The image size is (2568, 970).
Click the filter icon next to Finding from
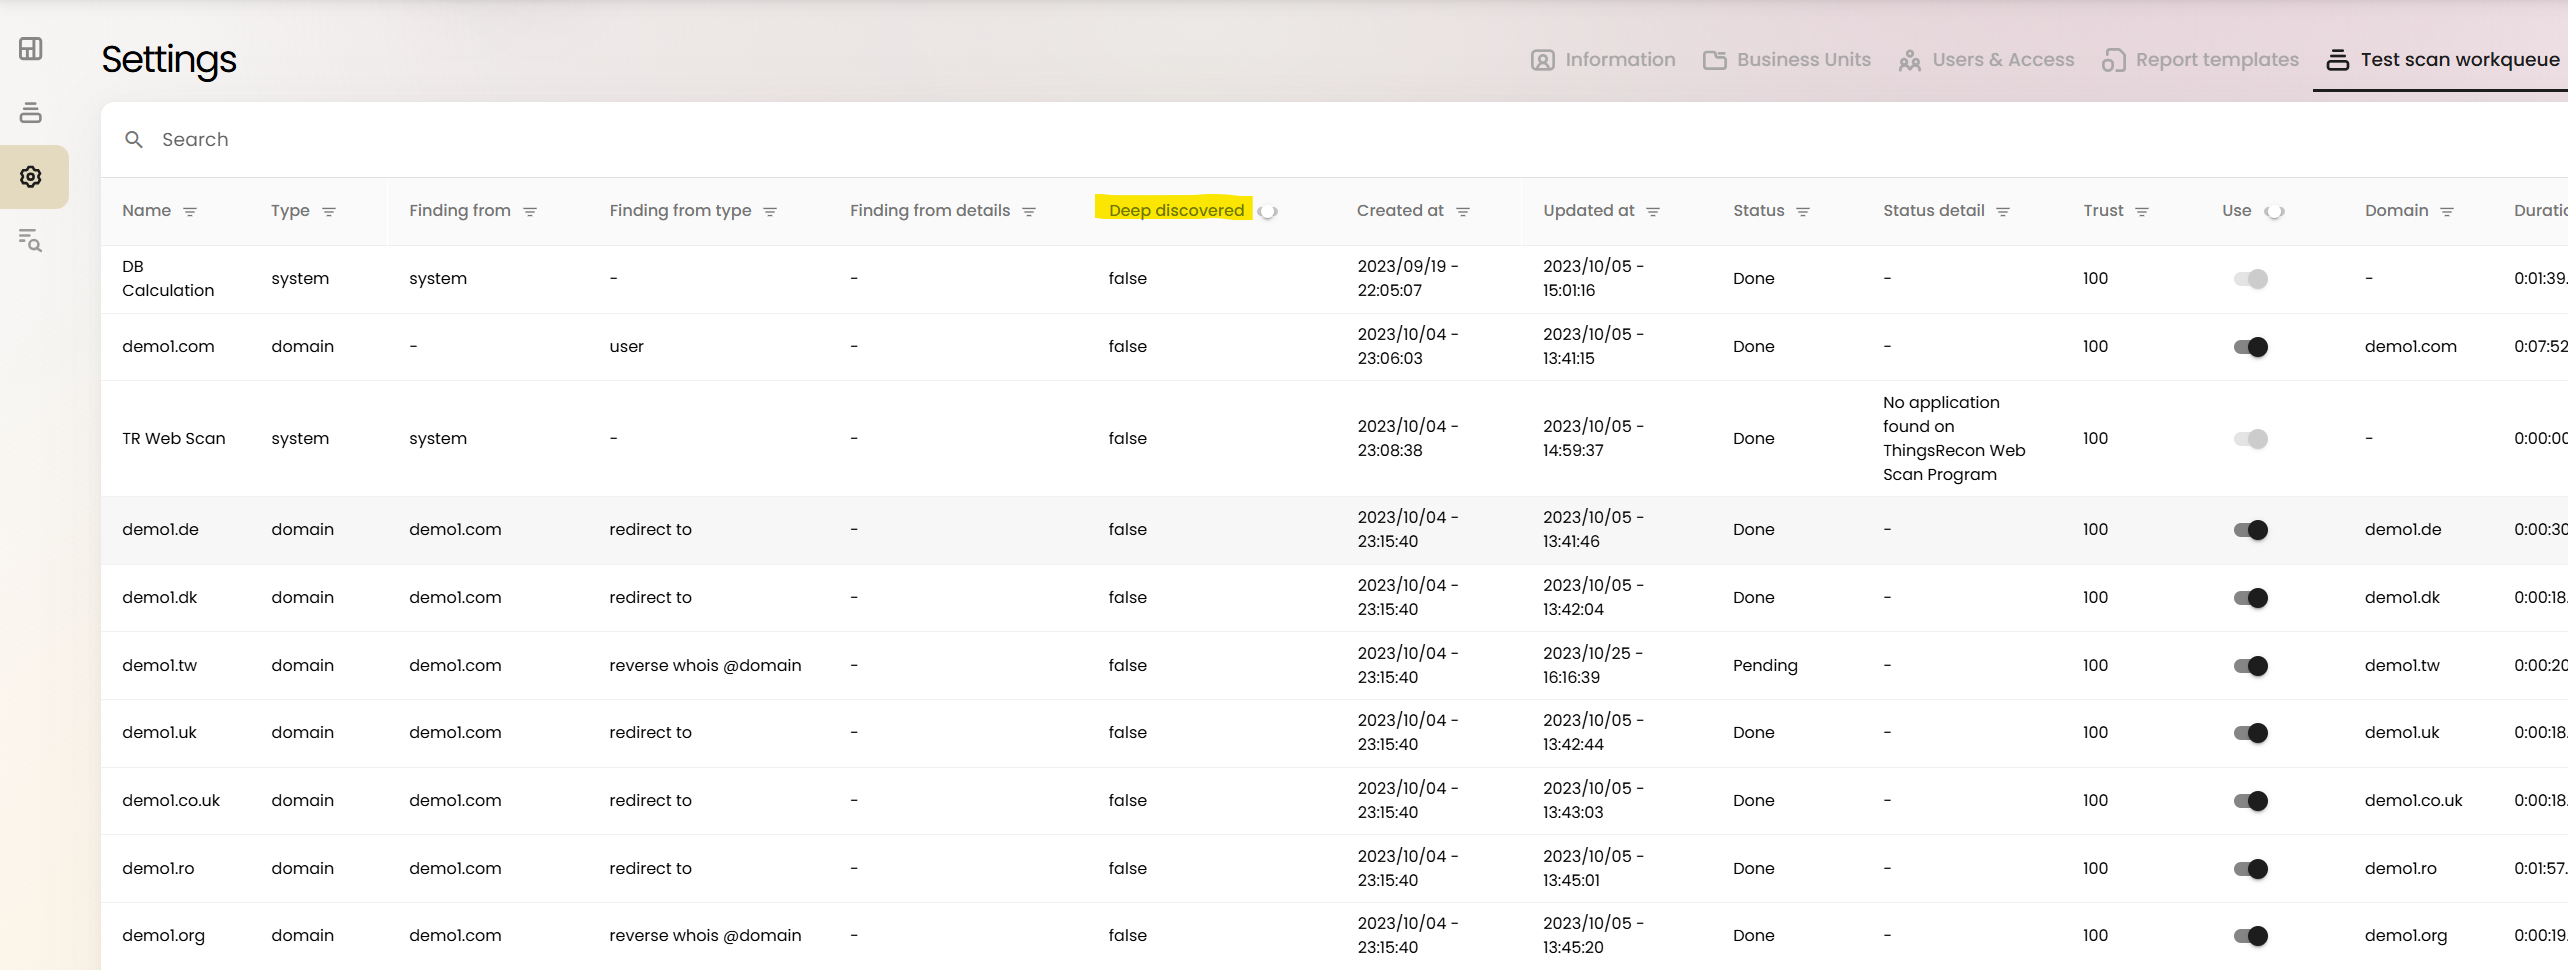coord(530,211)
